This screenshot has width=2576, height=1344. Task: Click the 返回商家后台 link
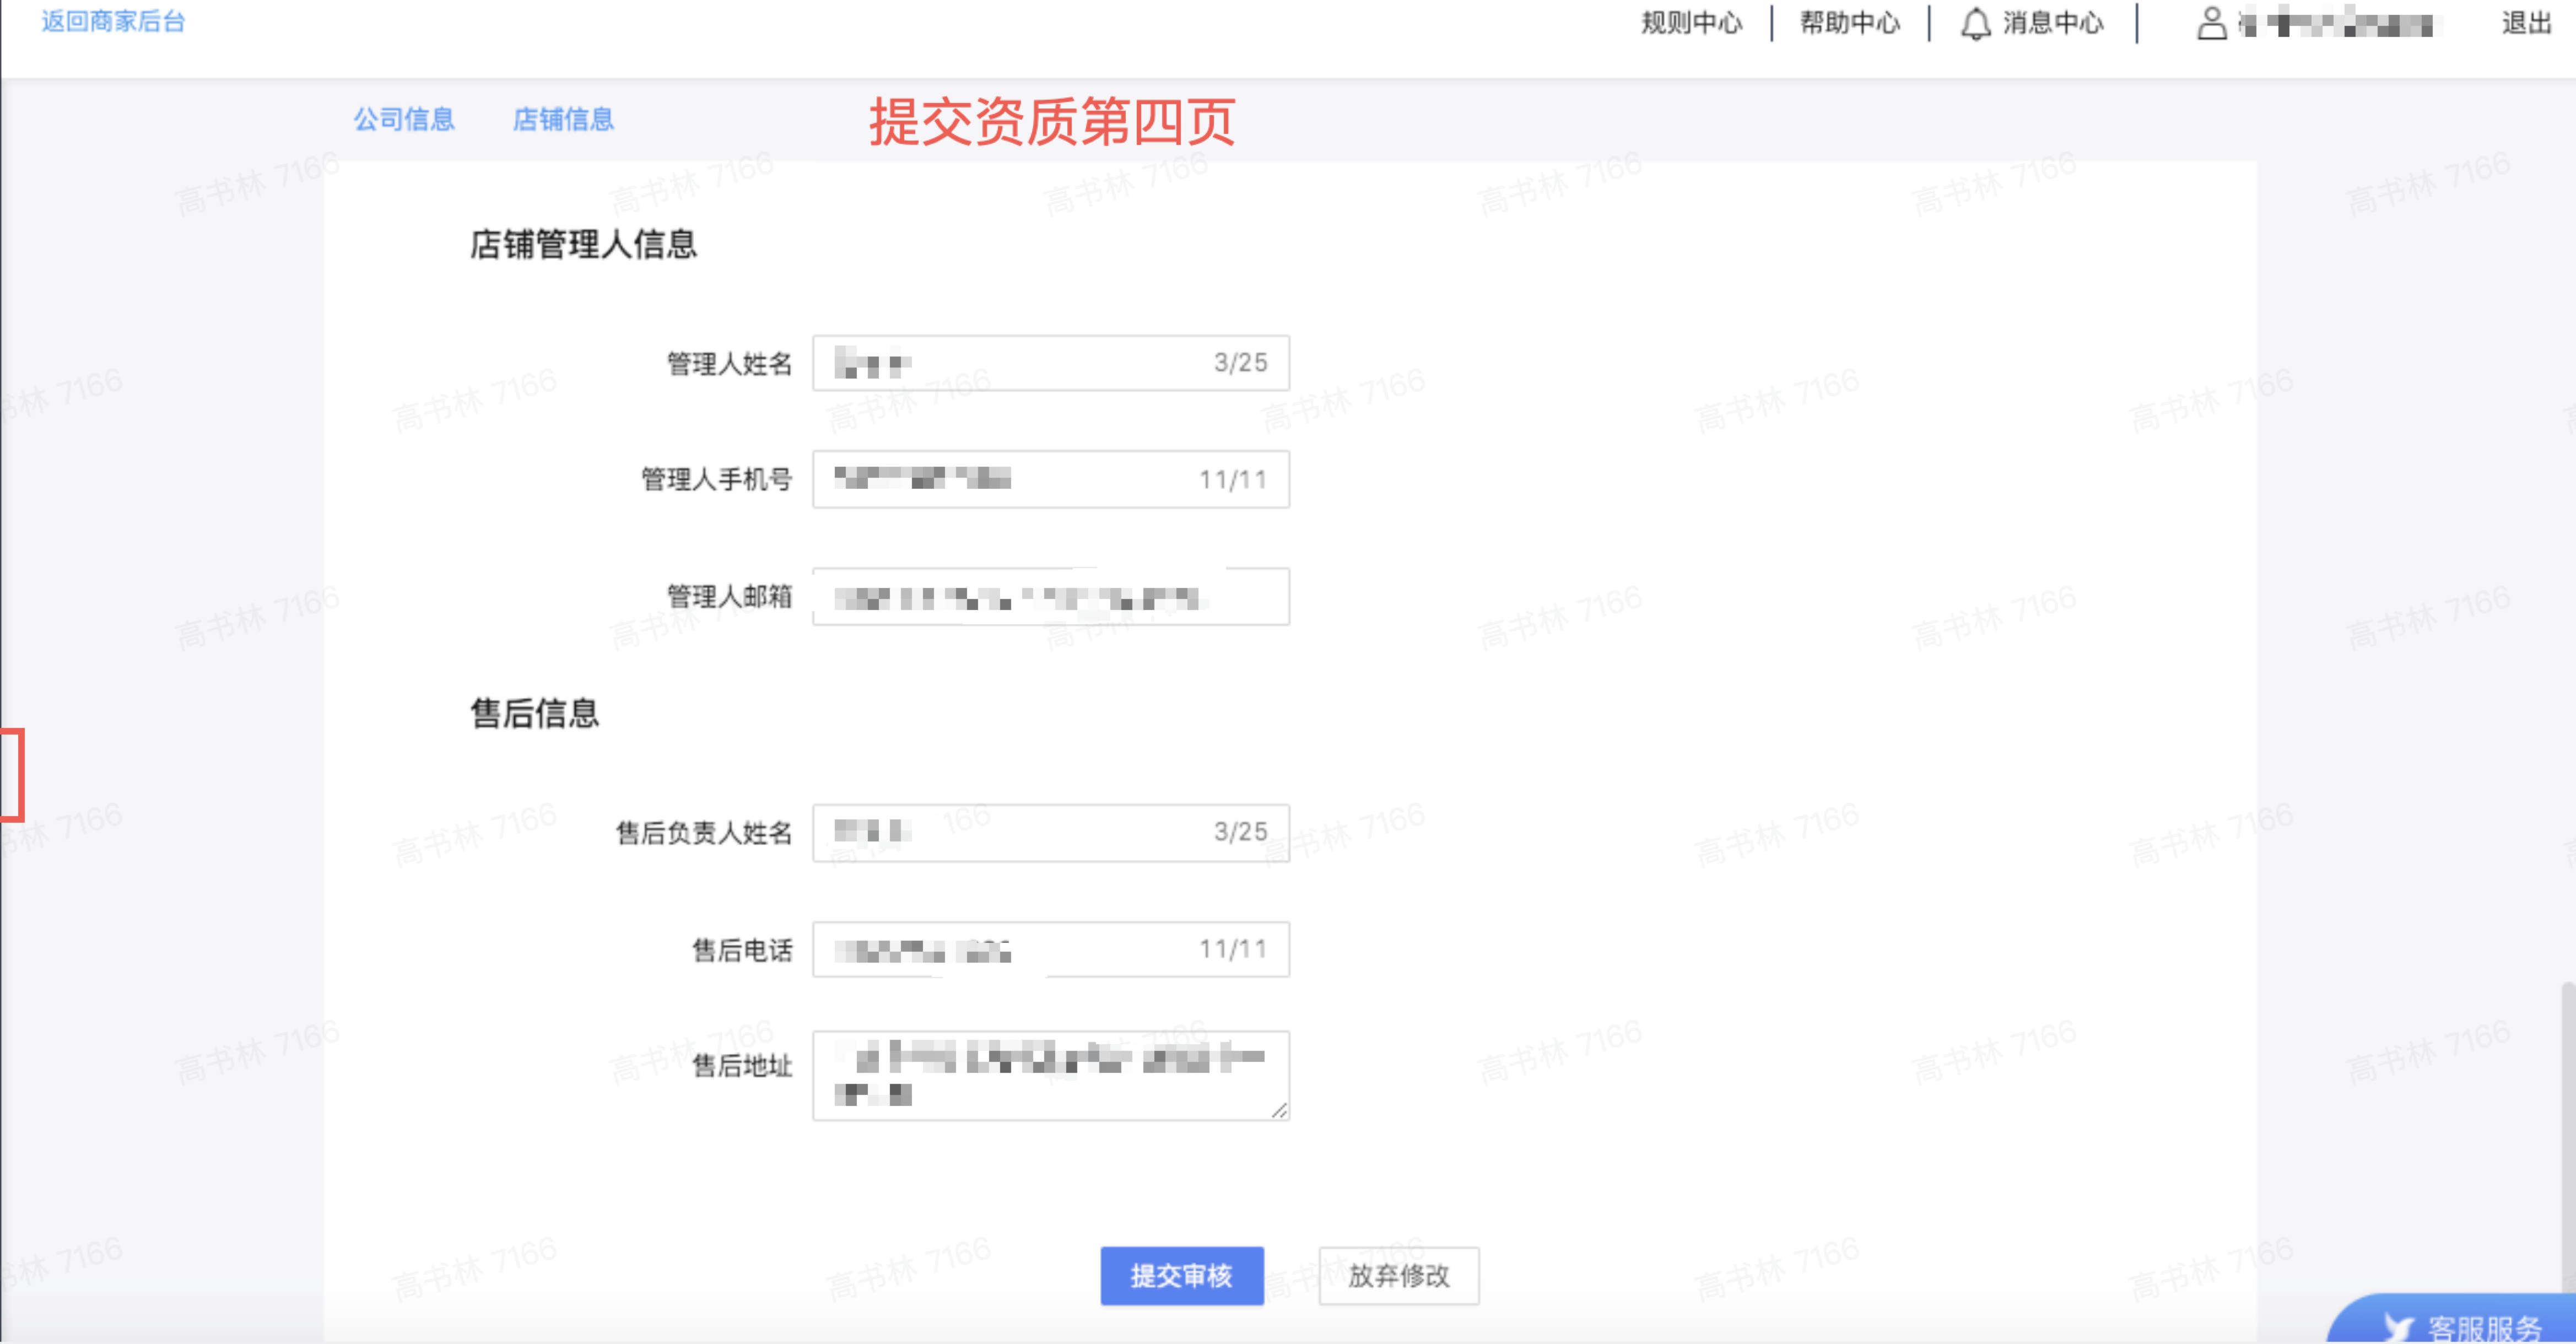pos(112,20)
